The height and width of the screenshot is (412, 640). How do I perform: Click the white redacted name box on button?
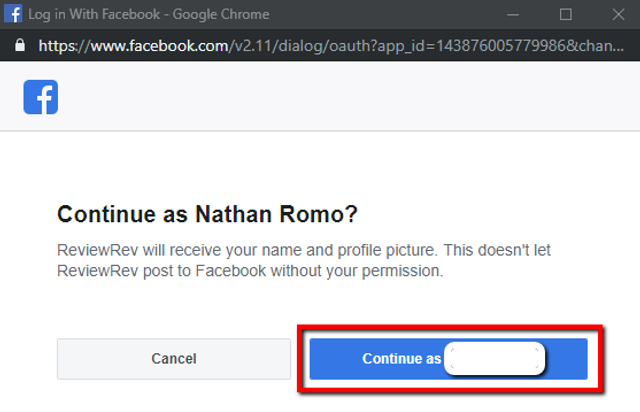(x=494, y=359)
